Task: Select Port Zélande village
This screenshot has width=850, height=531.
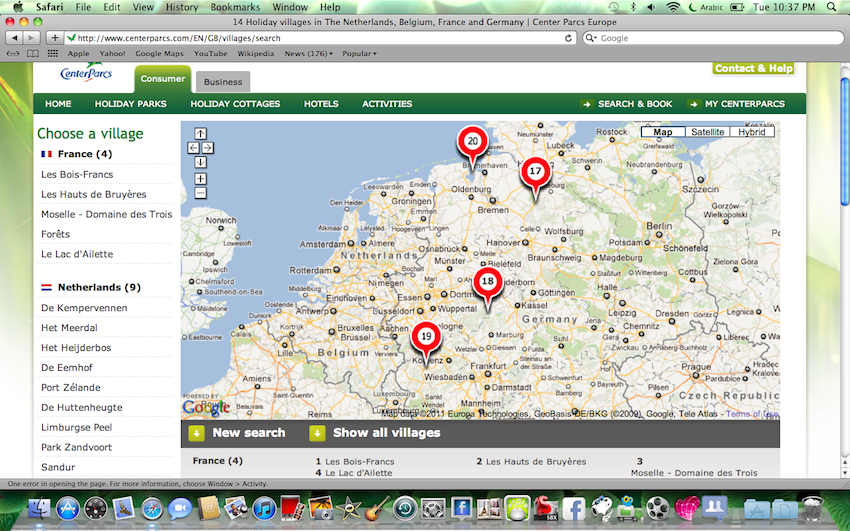Action: click(70, 387)
